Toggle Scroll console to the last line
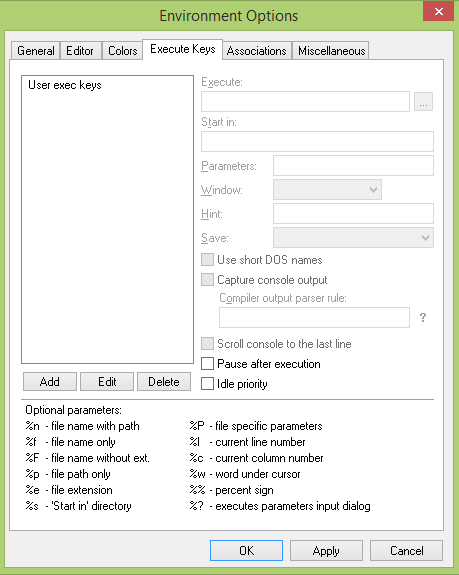 (x=208, y=344)
